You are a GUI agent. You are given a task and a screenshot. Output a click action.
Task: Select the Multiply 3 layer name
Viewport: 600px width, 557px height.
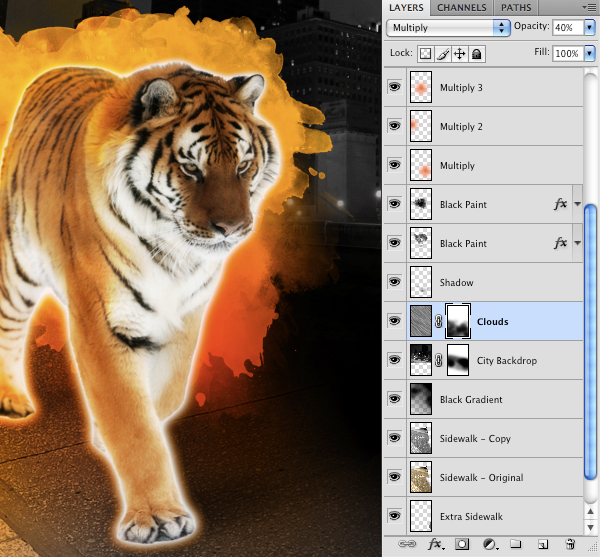tap(461, 88)
